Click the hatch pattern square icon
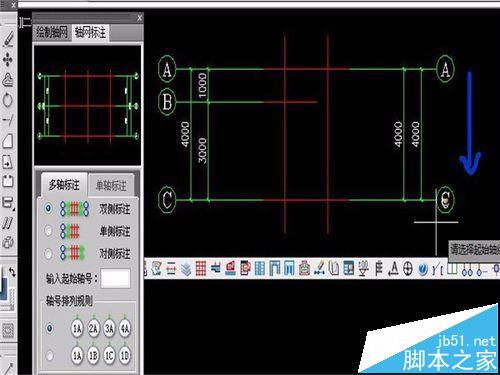Image resolution: width=500 pixels, height=375 pixels. 8,330
